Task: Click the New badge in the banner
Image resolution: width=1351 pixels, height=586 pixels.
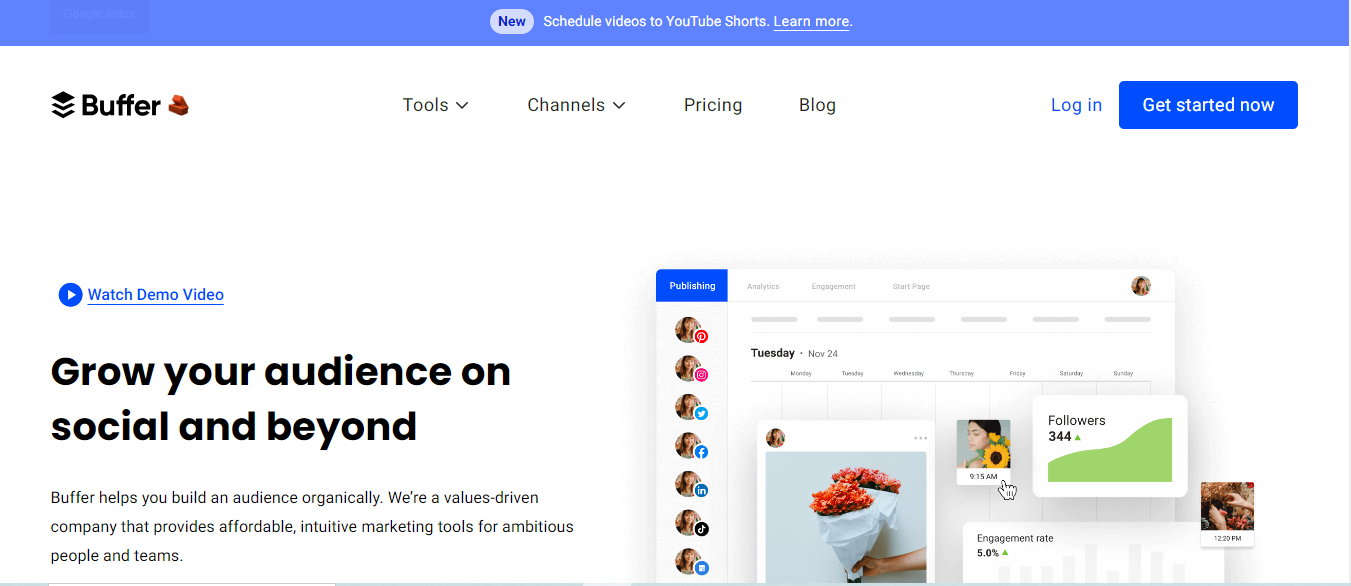Action: pos(512,21)
